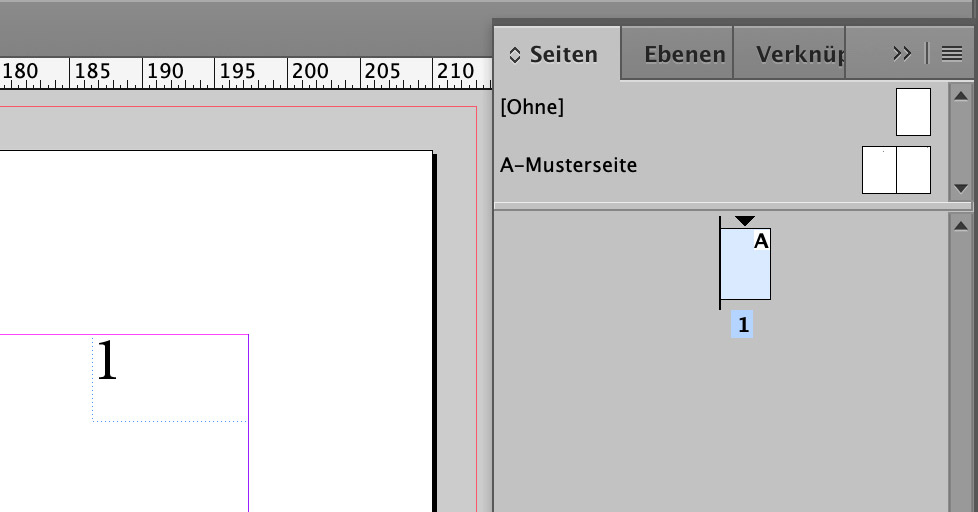978x512 pixels.
Task: Click the section start triangle above page 1
Action: [745, 221]
